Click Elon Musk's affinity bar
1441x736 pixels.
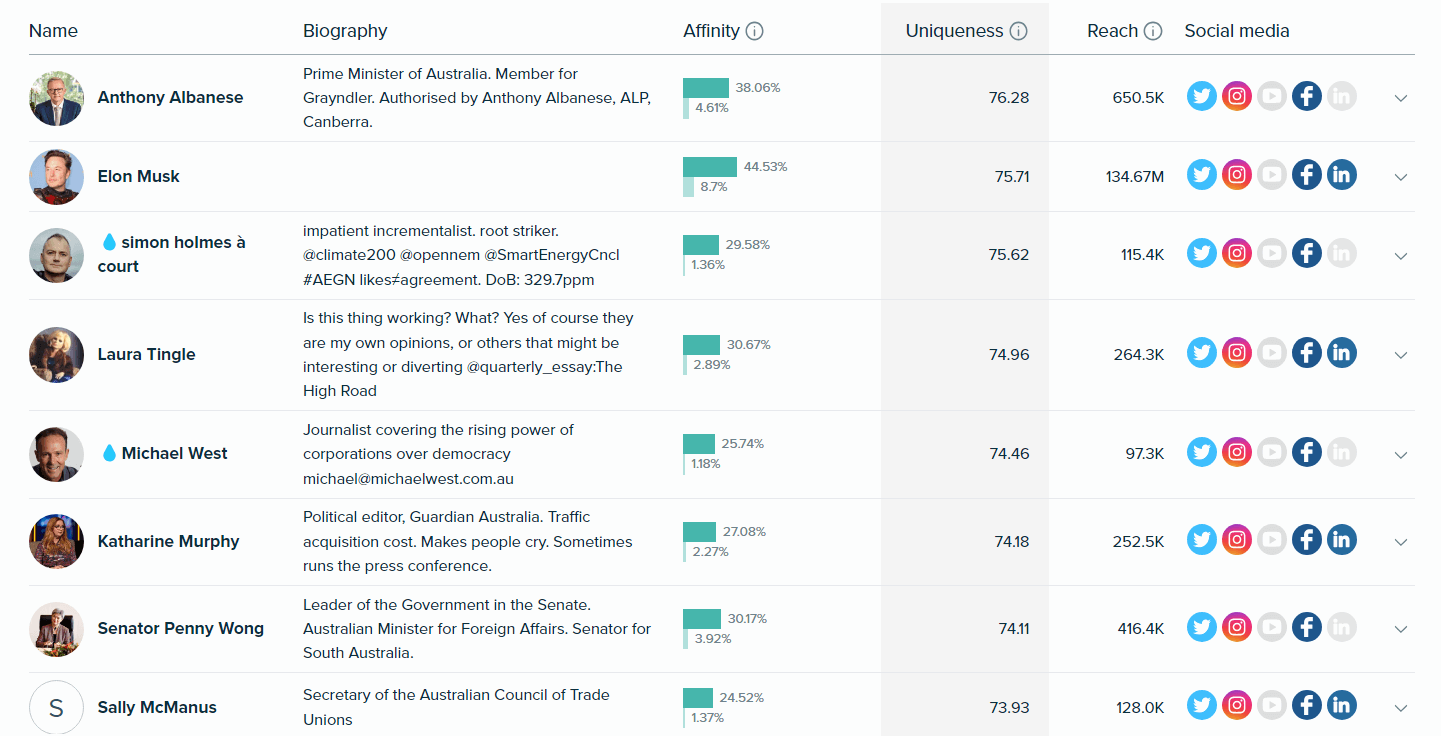click(x=709, y=167)
